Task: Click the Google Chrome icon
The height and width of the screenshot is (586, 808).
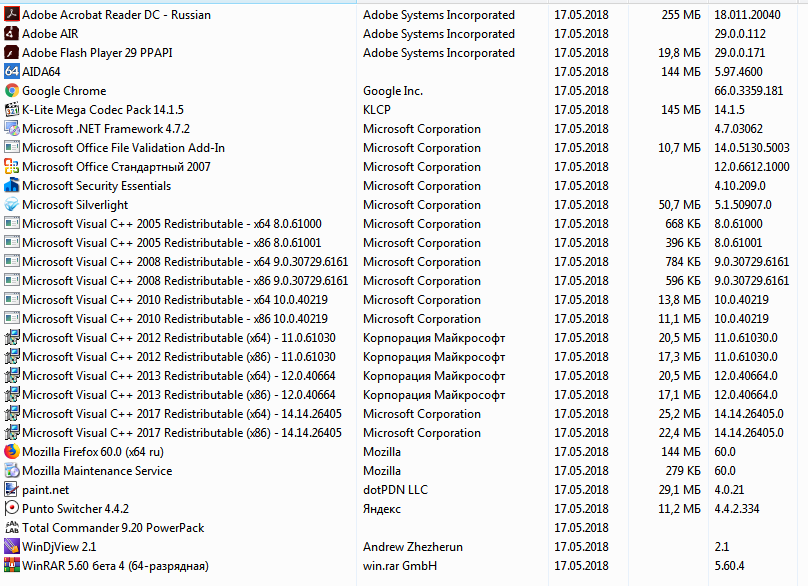Action: pyautogui.click(x=11, y=91)
